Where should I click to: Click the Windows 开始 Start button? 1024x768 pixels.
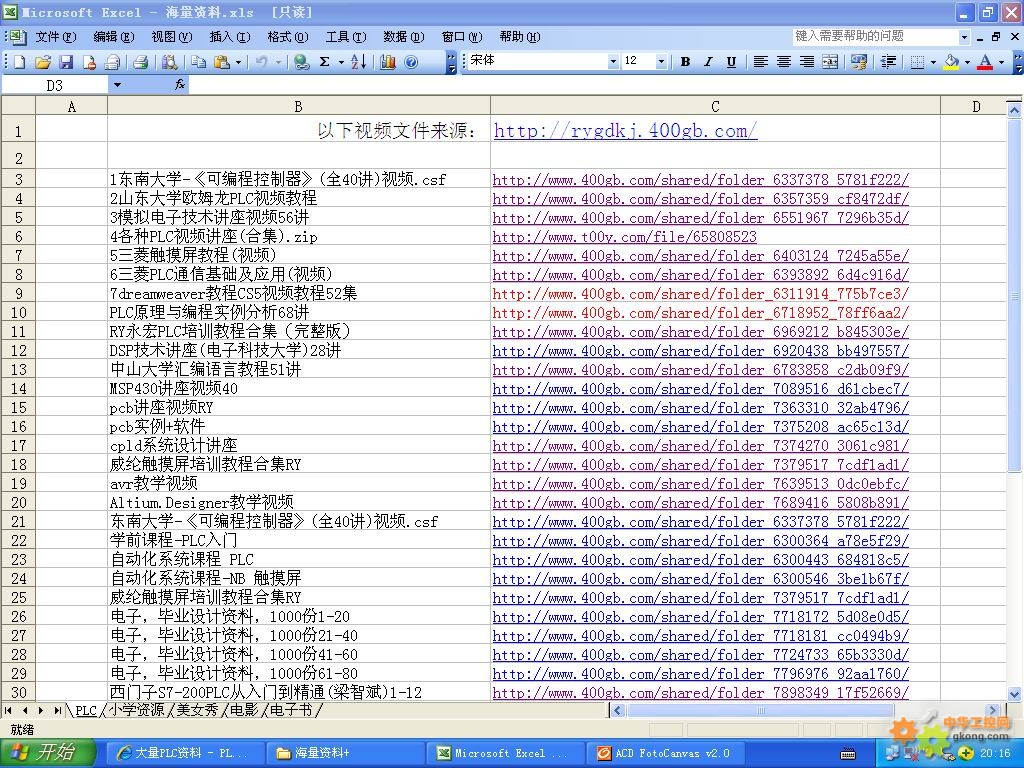click(48, 753)
